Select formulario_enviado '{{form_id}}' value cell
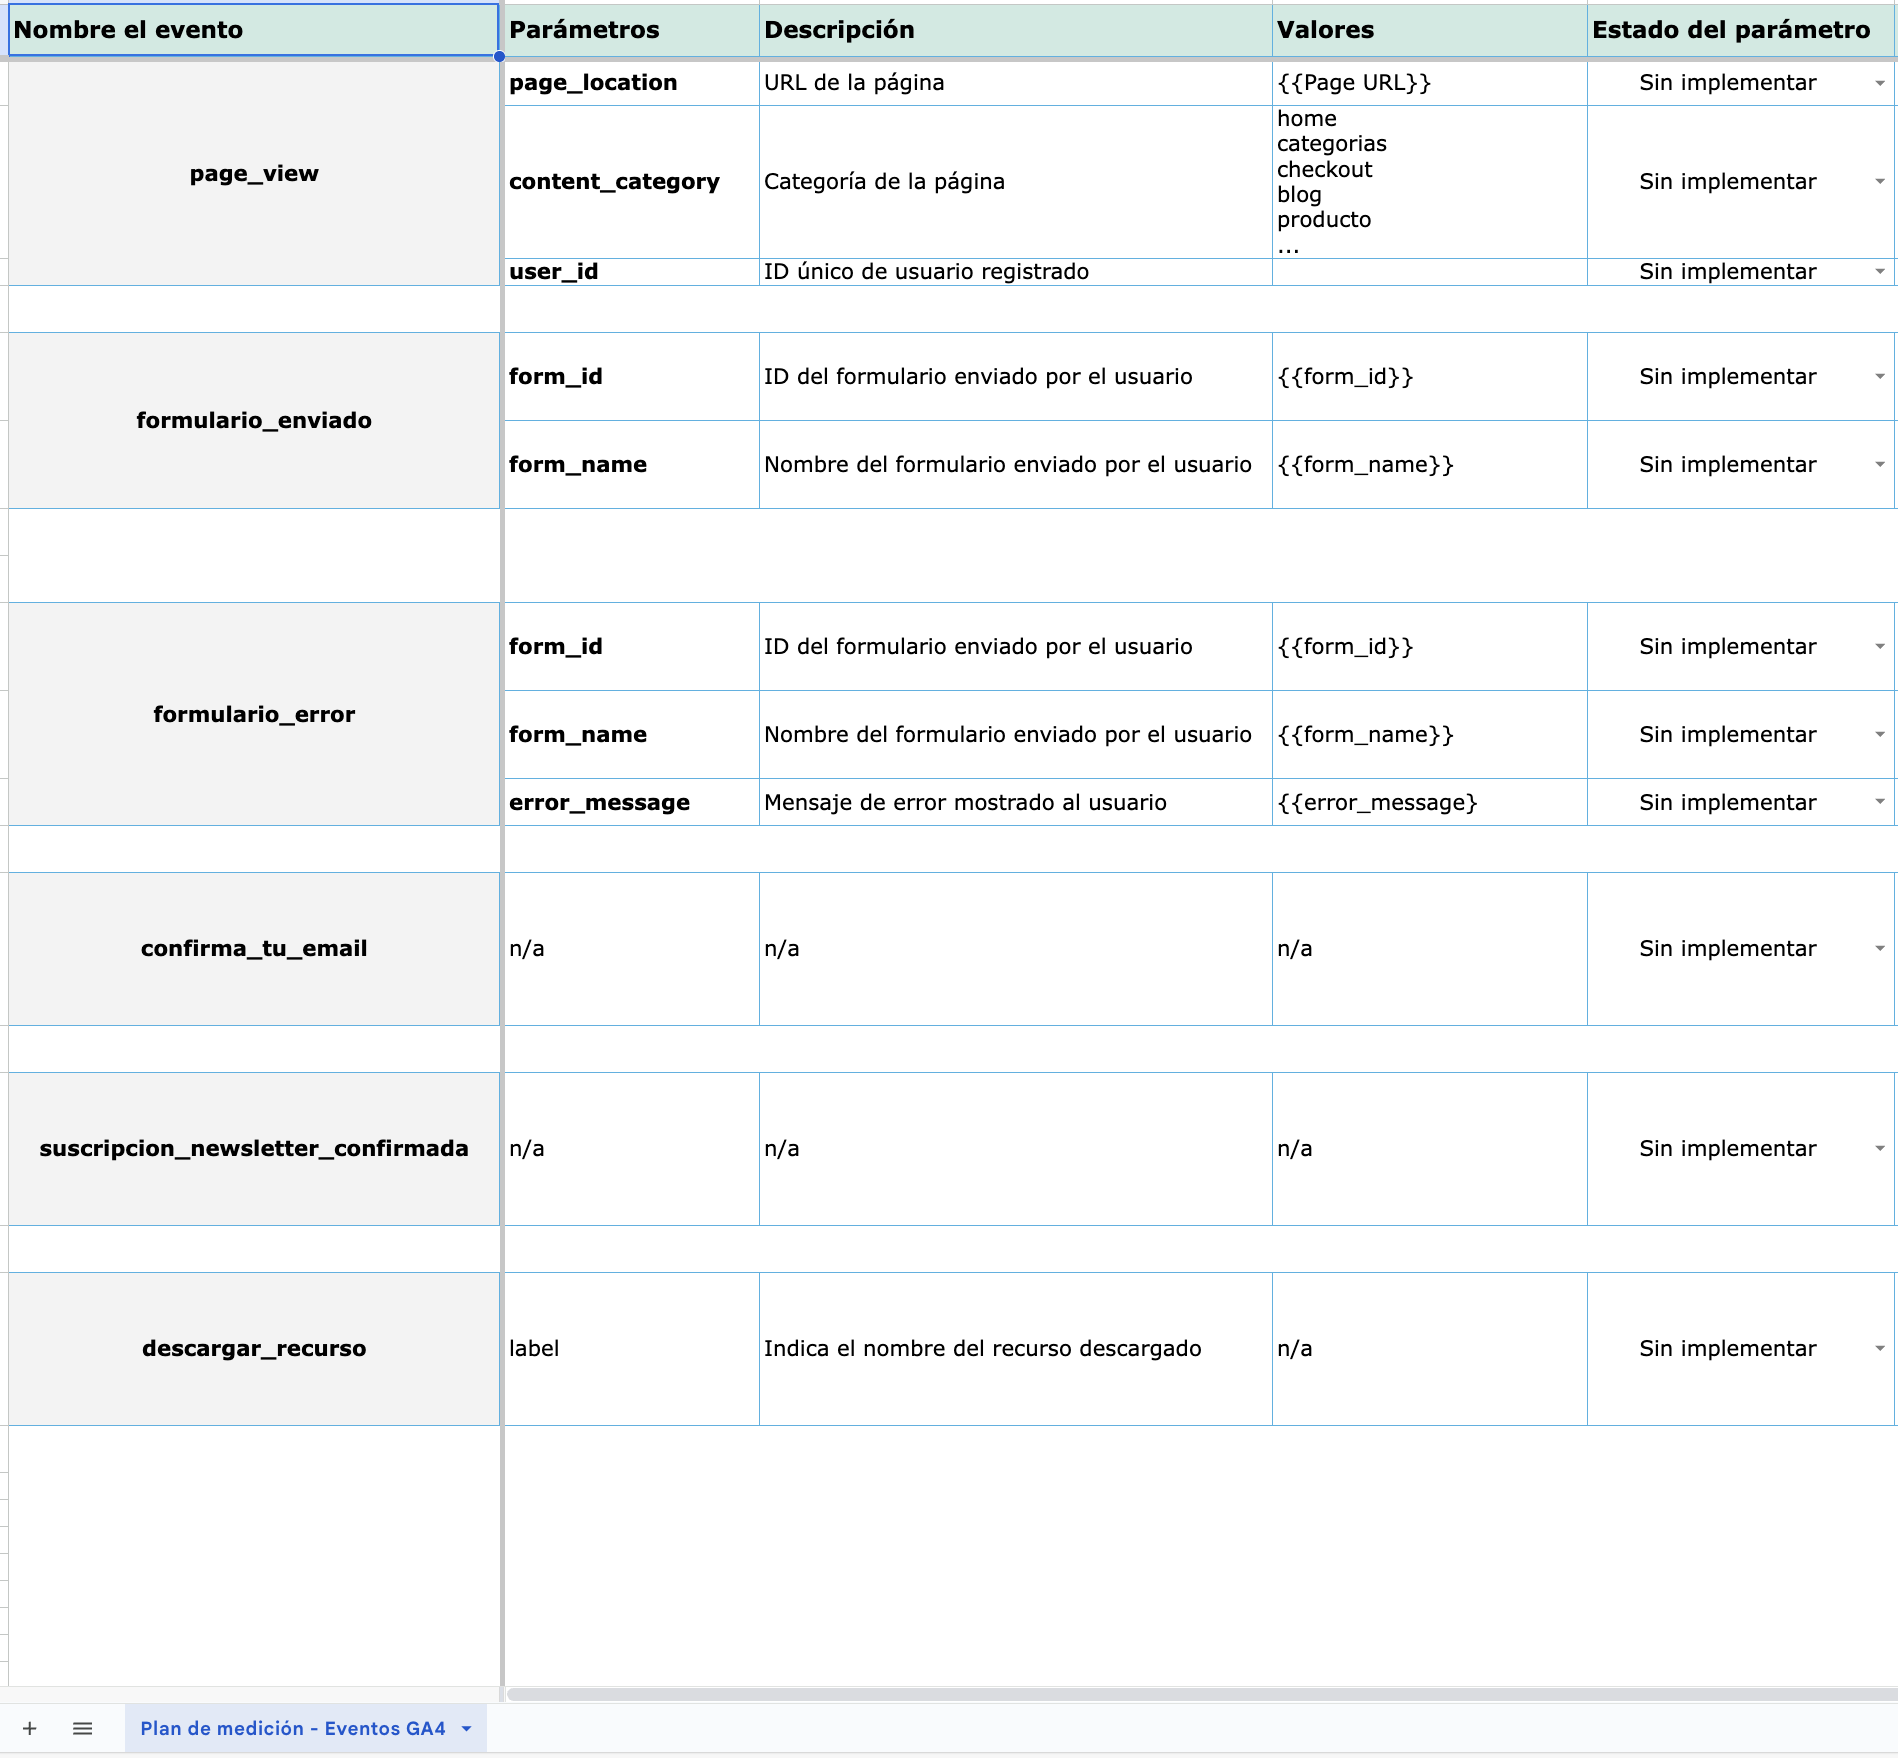The width and height of the screenshot is (1898, 1758). 1430,377
